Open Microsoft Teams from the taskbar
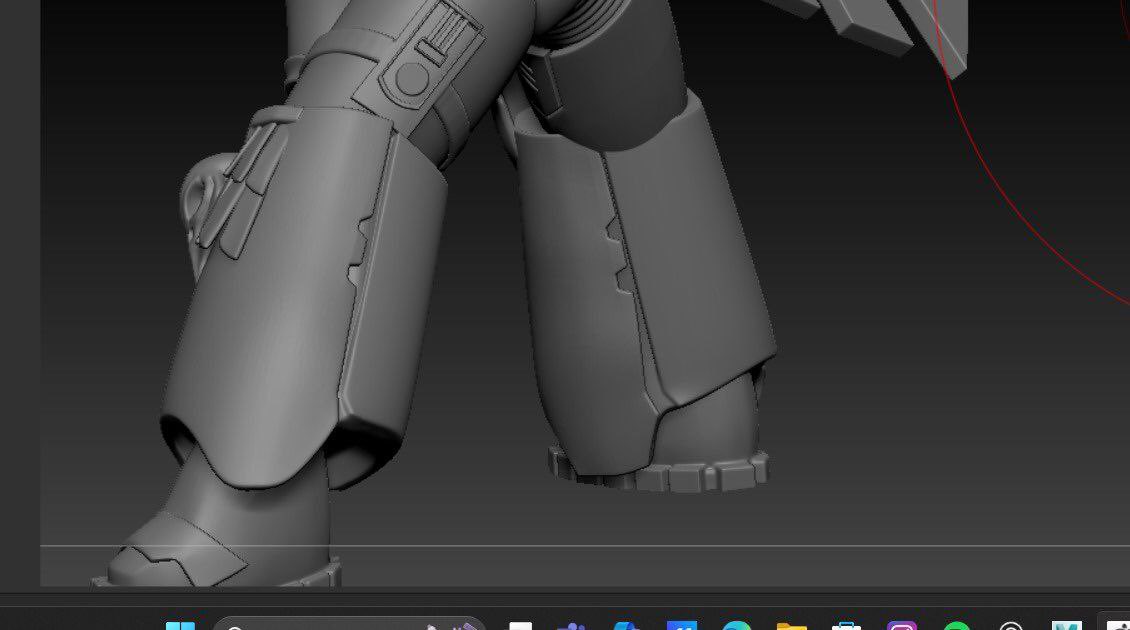1130x630 pixels. pos(571,626)
